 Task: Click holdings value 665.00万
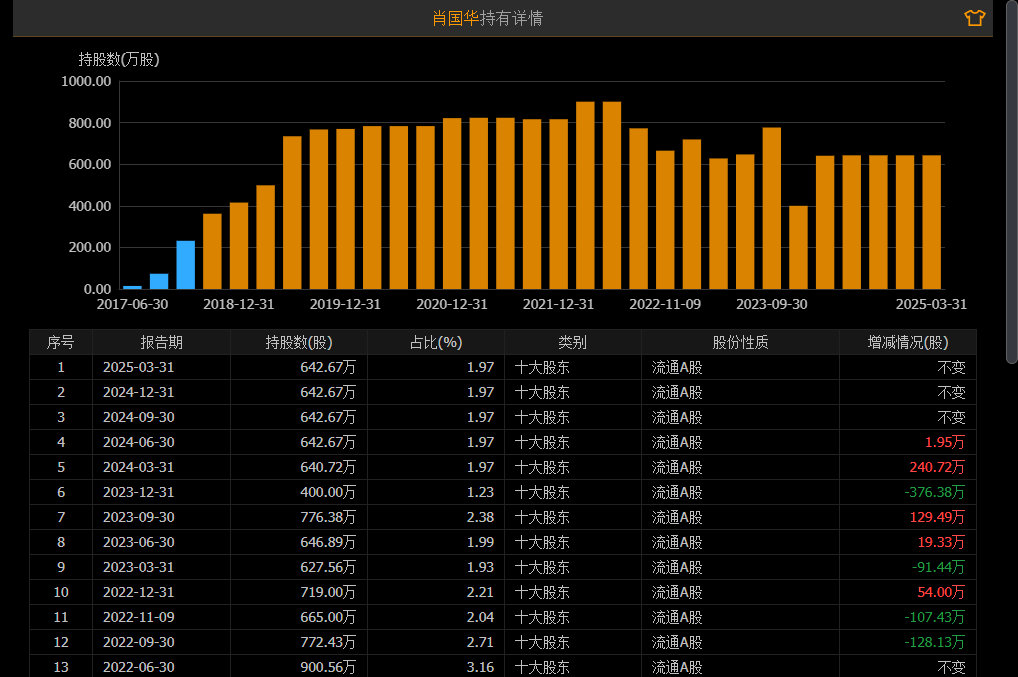328,617
